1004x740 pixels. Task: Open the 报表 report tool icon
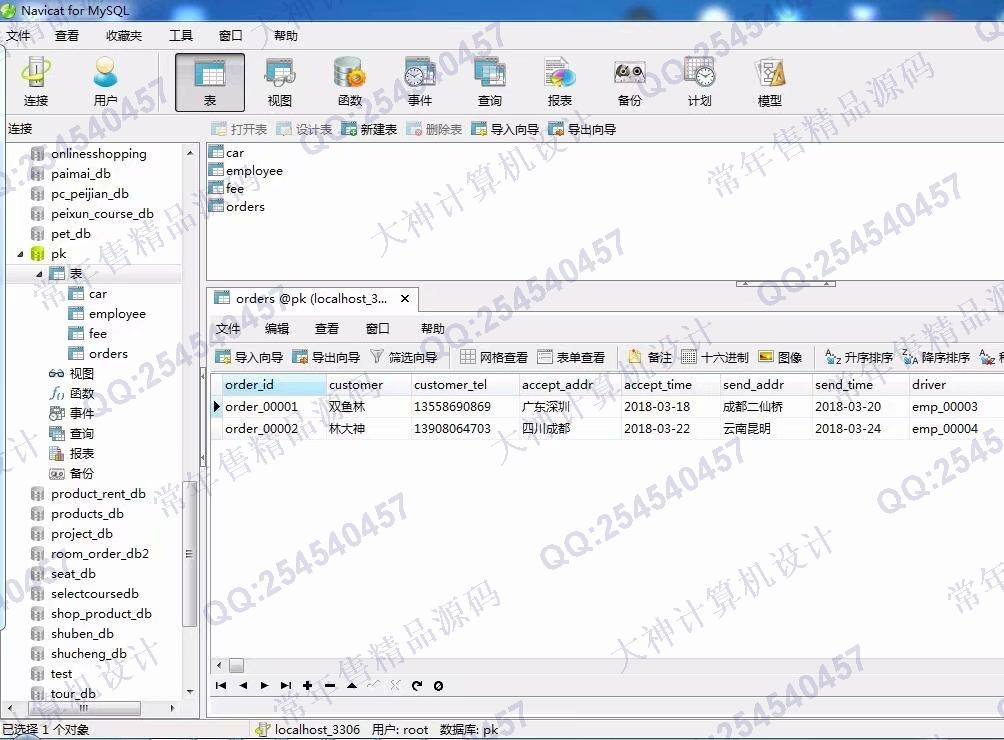(x=559, y=80)
